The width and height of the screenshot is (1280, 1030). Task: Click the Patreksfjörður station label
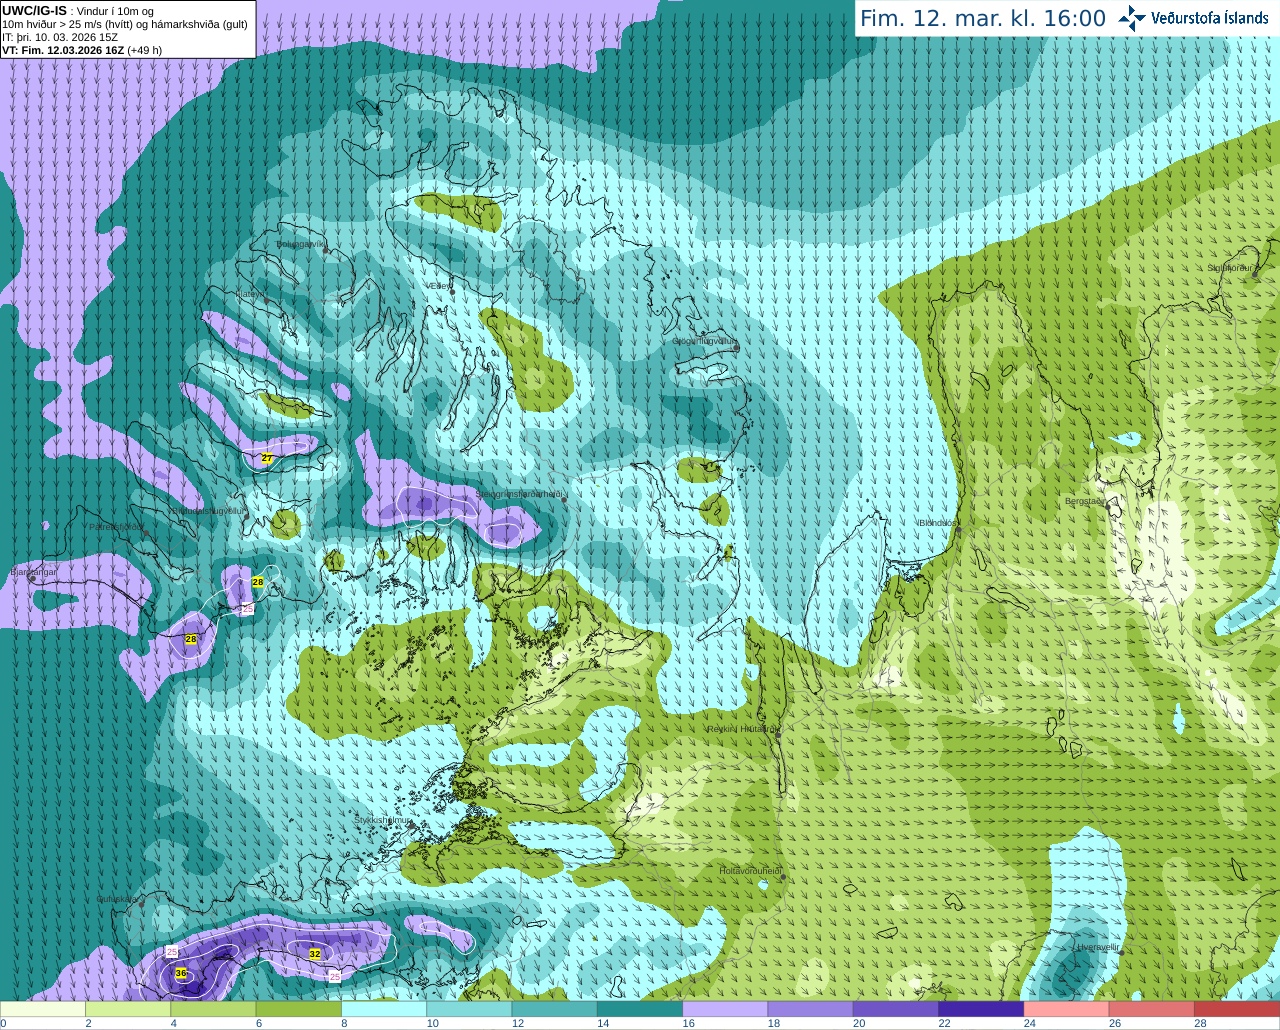(x=118, y=526)
